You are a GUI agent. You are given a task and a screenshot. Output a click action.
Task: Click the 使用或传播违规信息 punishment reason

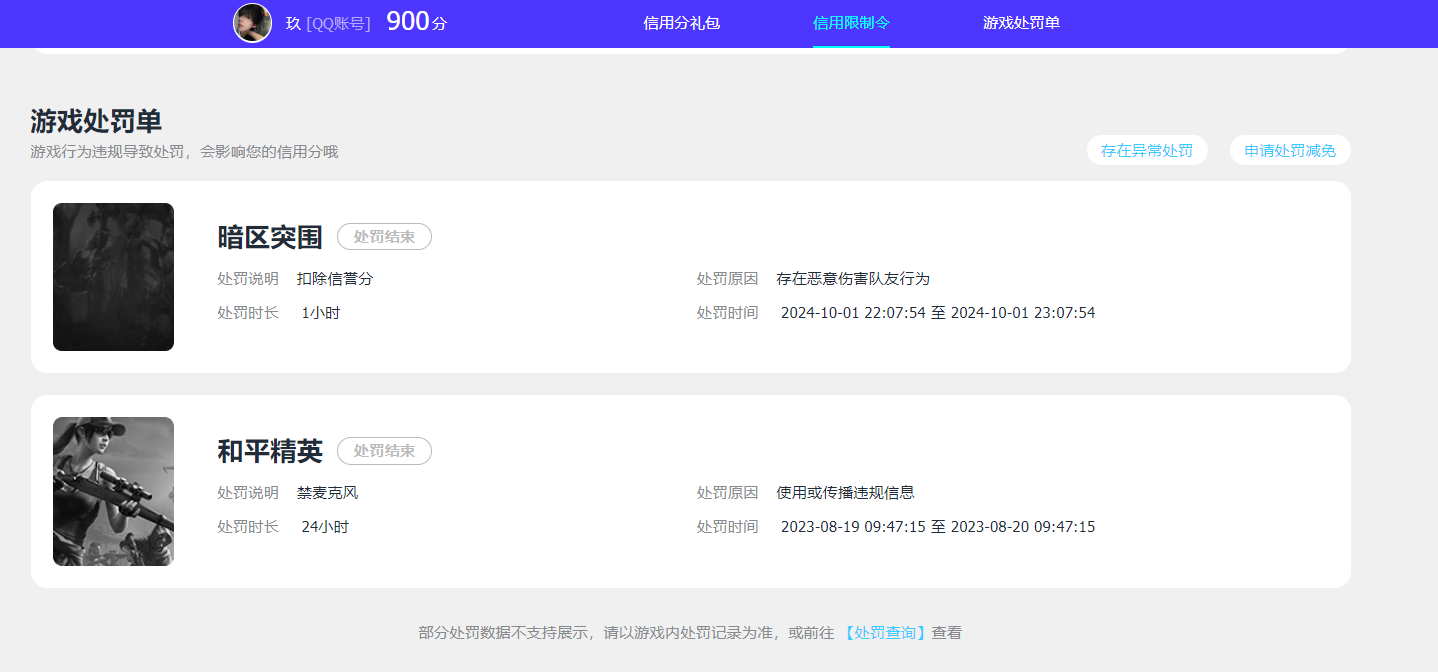click(845, 493)
